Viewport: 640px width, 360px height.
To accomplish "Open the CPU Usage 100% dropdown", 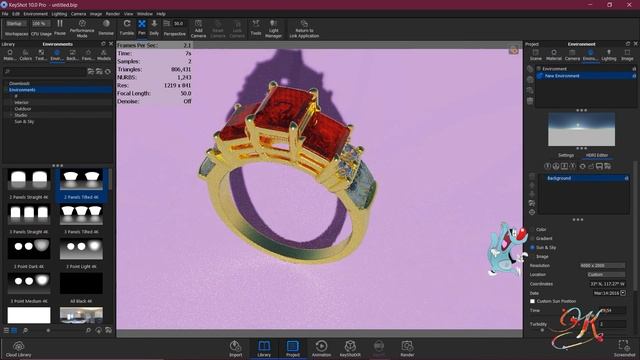I will pyautogui.click(x=41, y=24).
